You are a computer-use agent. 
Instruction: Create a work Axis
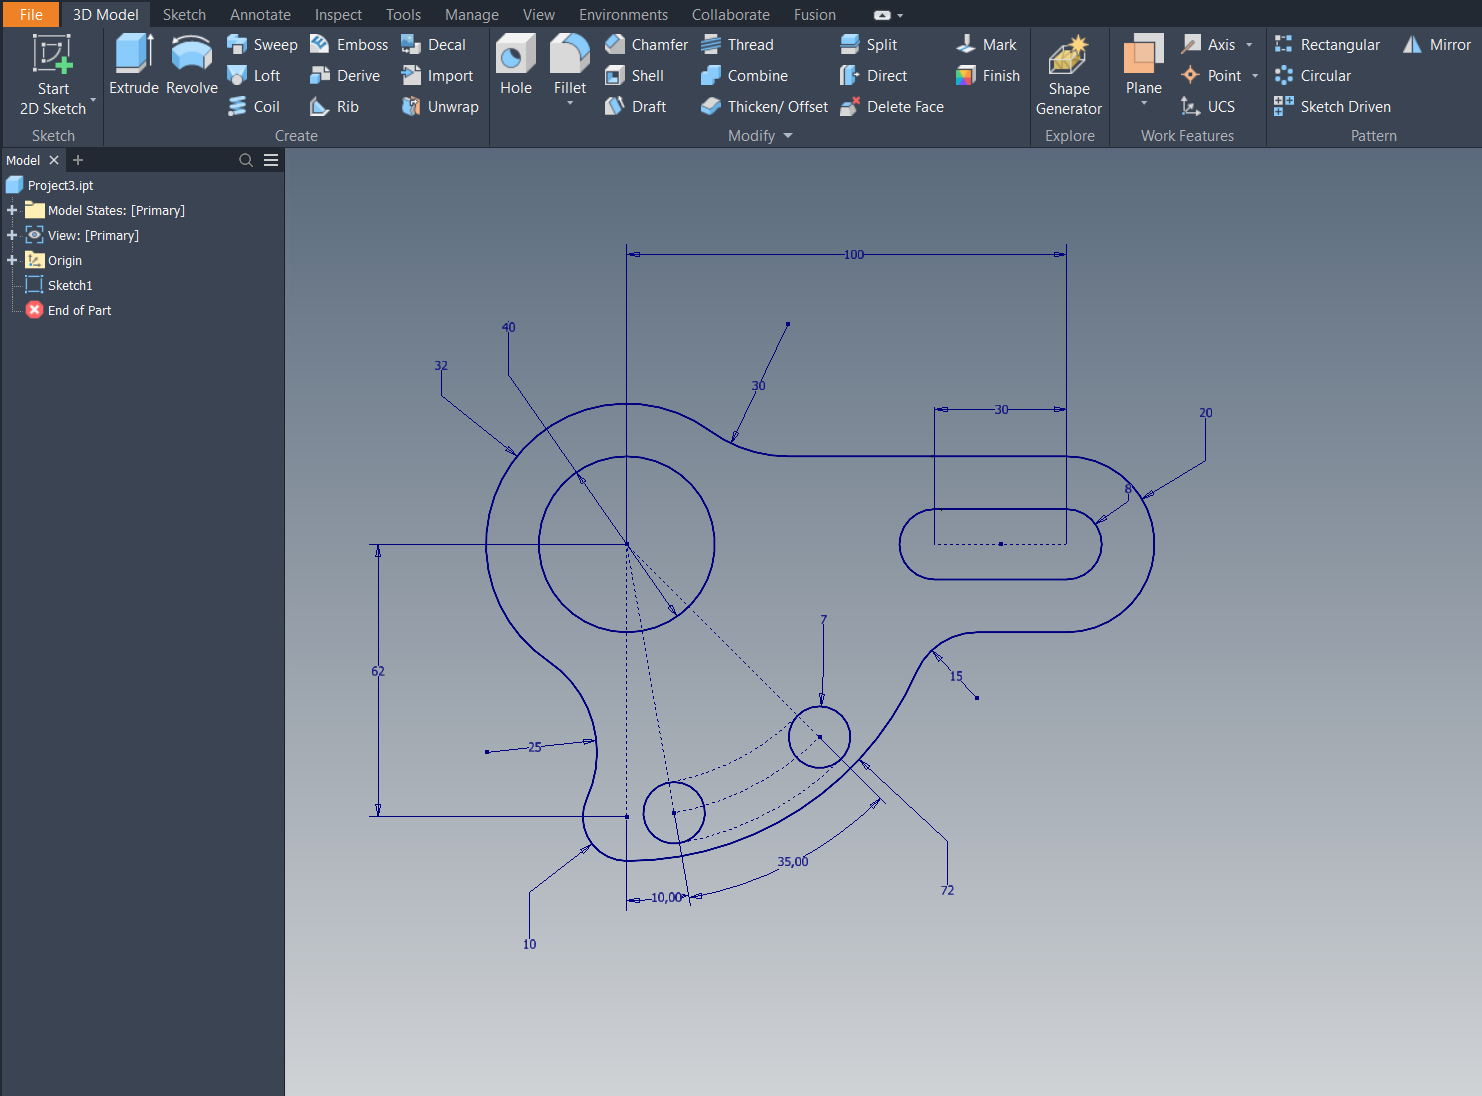tap(1208, 45)
